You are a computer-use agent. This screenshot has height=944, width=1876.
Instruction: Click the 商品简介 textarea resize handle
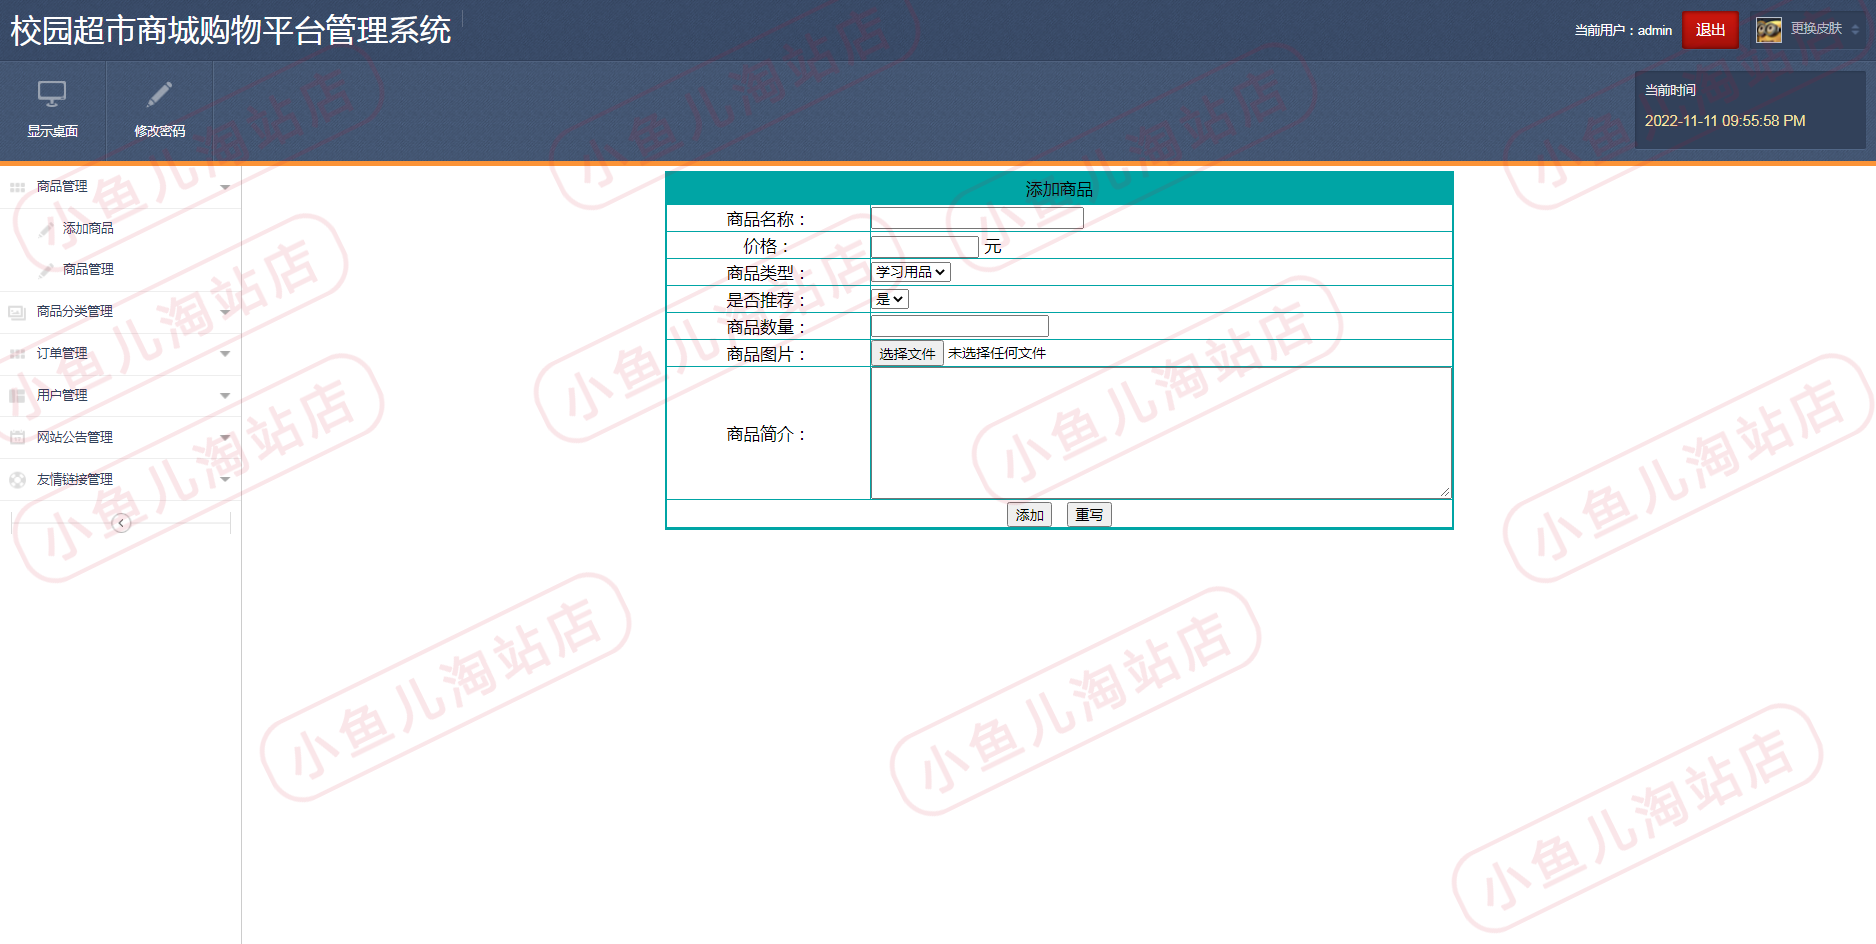click(x=1445, y=491)
